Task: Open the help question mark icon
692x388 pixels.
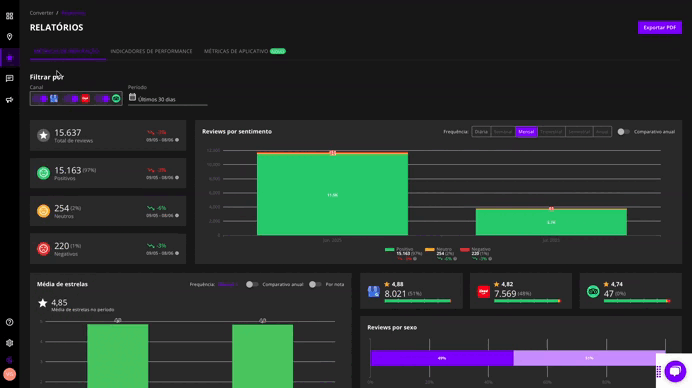Action: coord(9,322)
